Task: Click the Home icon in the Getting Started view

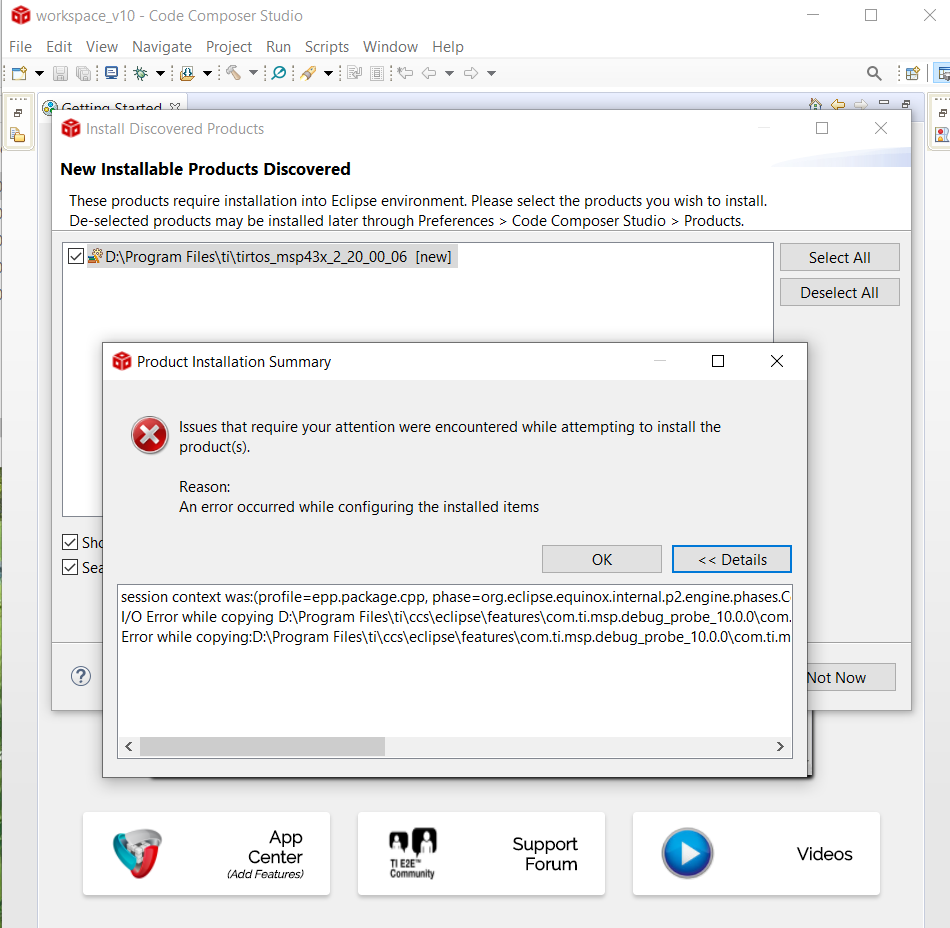Action: (815, 104)
